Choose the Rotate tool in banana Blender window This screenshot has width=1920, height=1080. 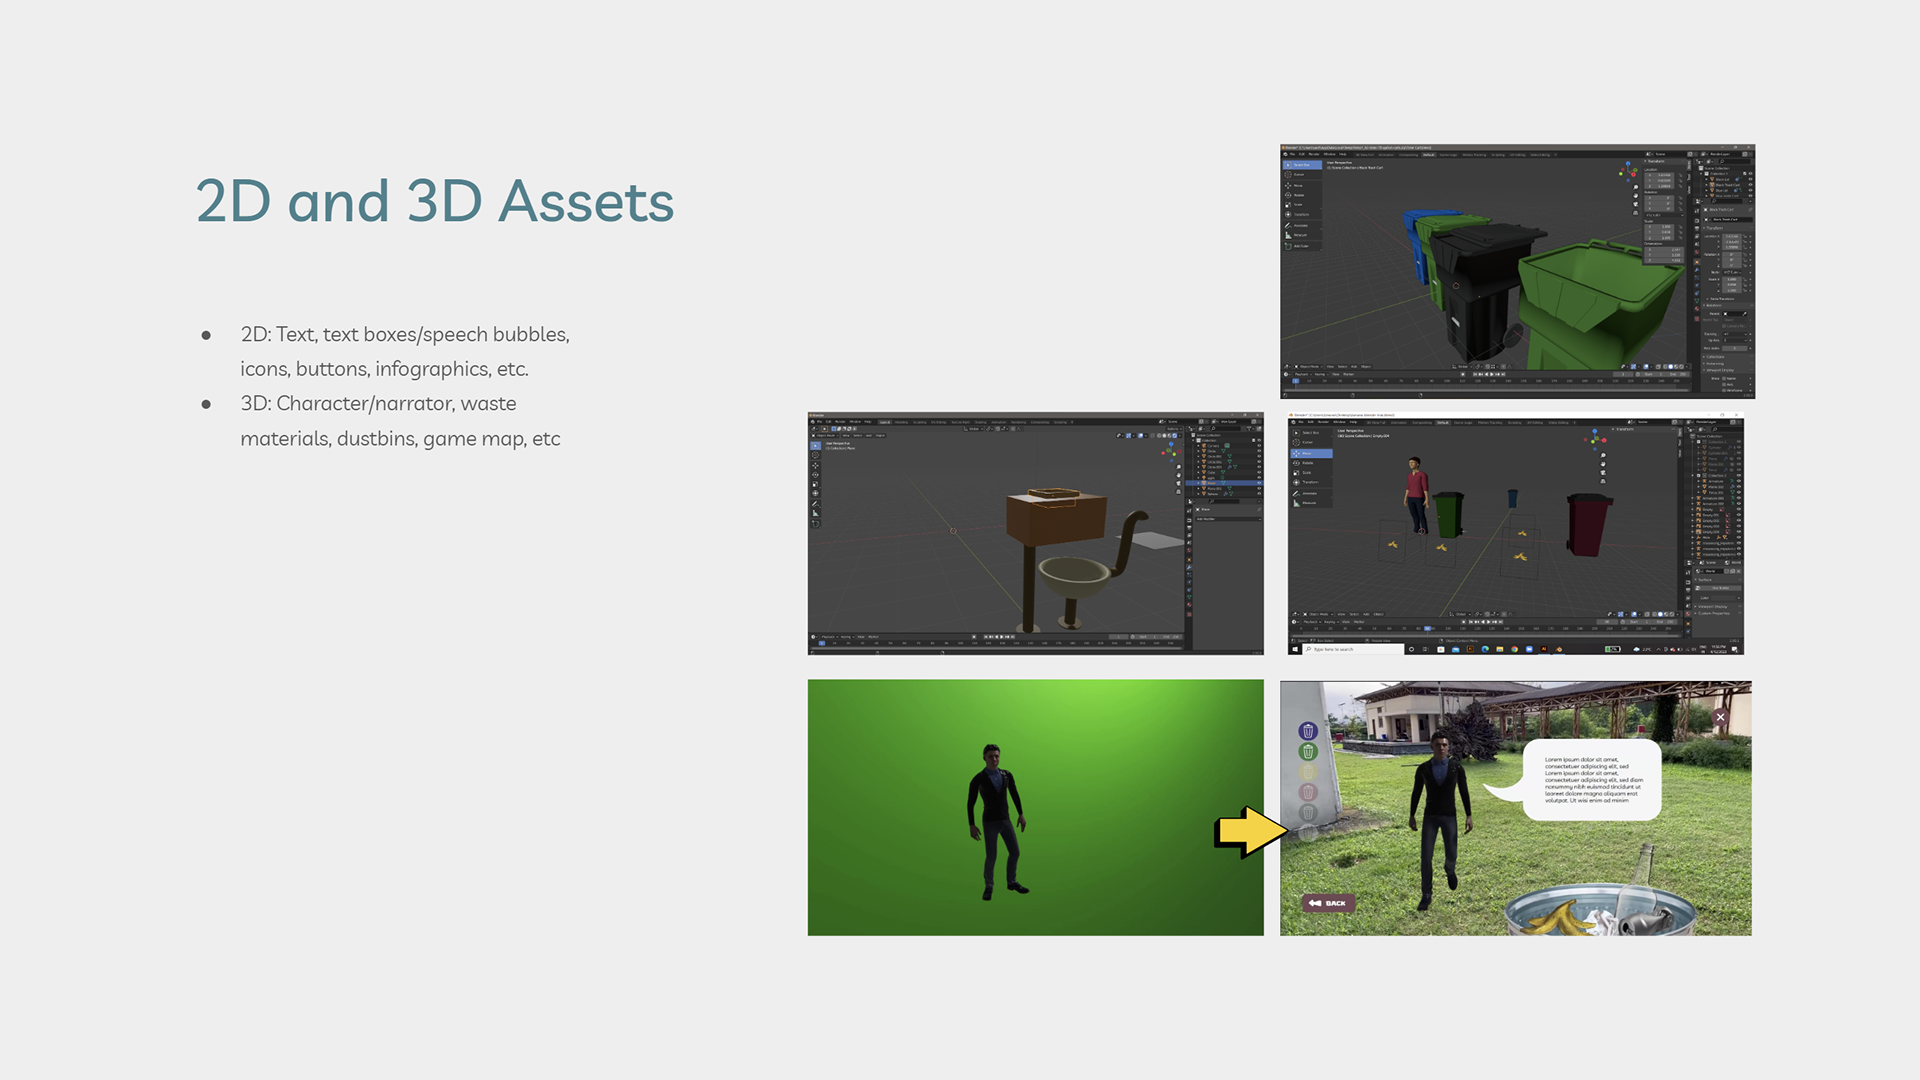point(1312,463)
